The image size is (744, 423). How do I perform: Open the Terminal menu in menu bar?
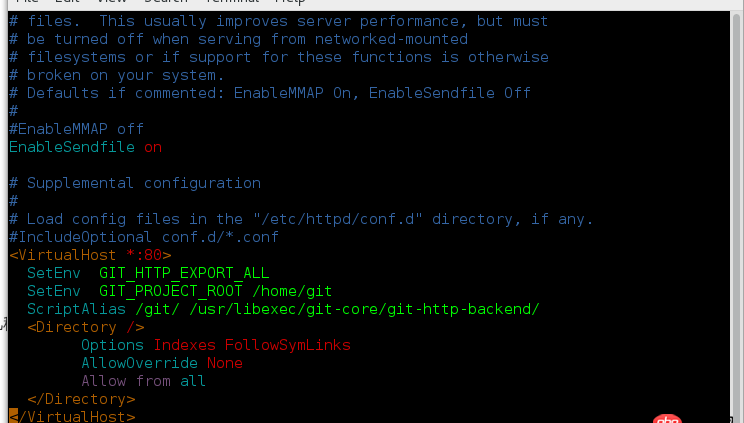click(232, 1)
